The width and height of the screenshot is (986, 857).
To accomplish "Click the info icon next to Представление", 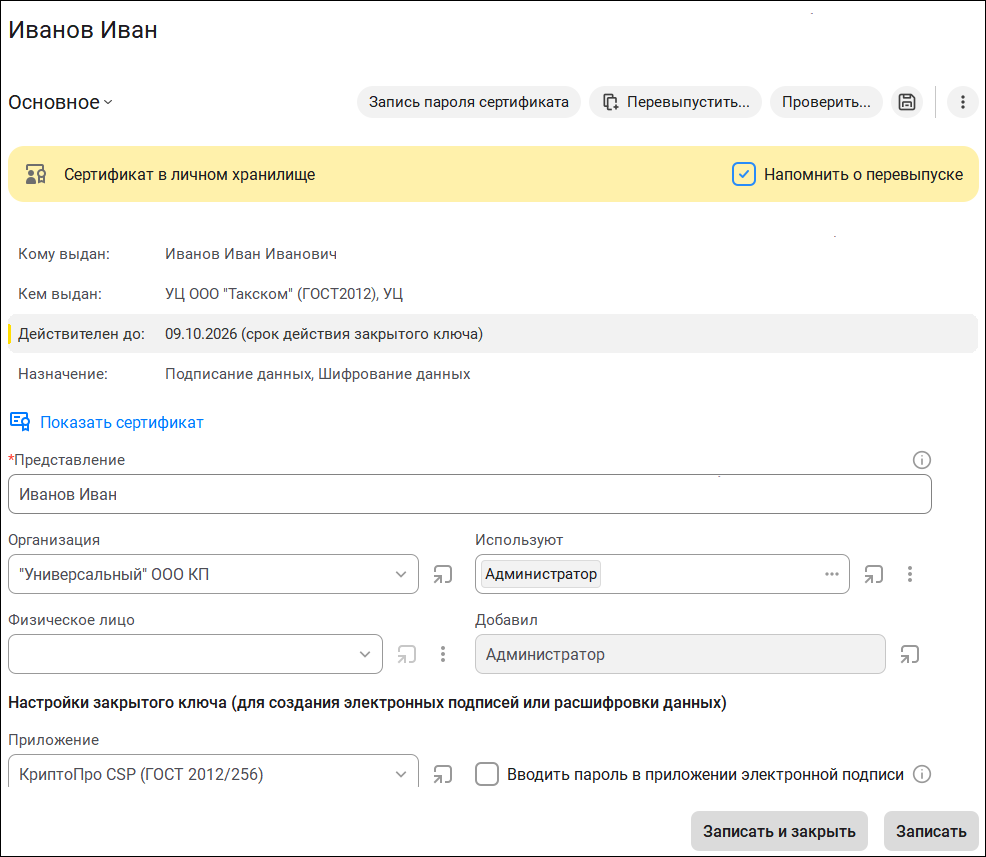I will click(x=921, y=460).
